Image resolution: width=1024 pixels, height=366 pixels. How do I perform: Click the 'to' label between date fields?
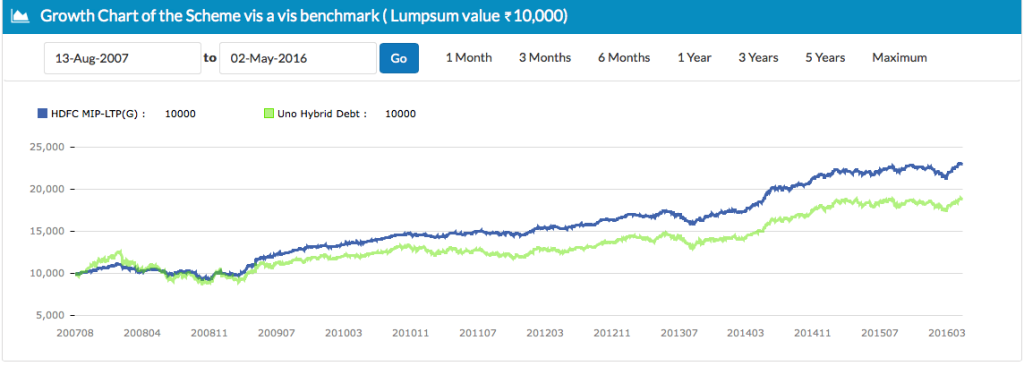pyautogui.click(x=210, y=58)
